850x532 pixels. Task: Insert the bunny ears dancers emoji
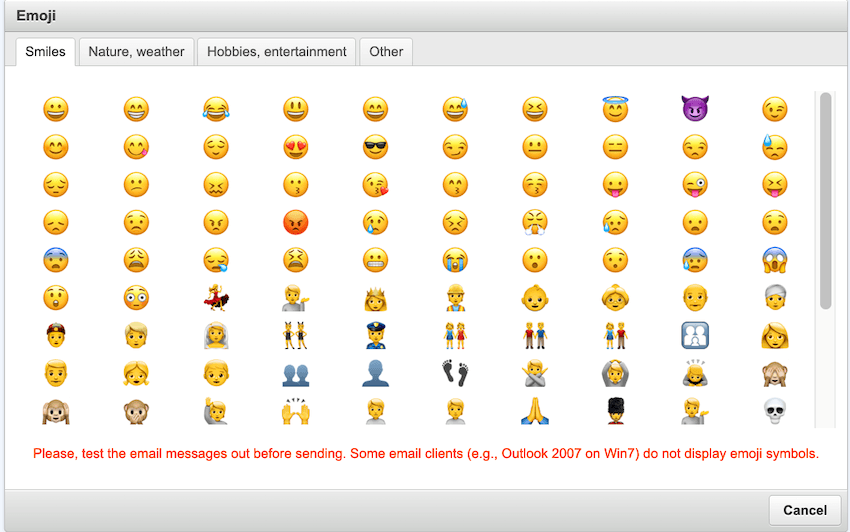[x=295, y=336]
